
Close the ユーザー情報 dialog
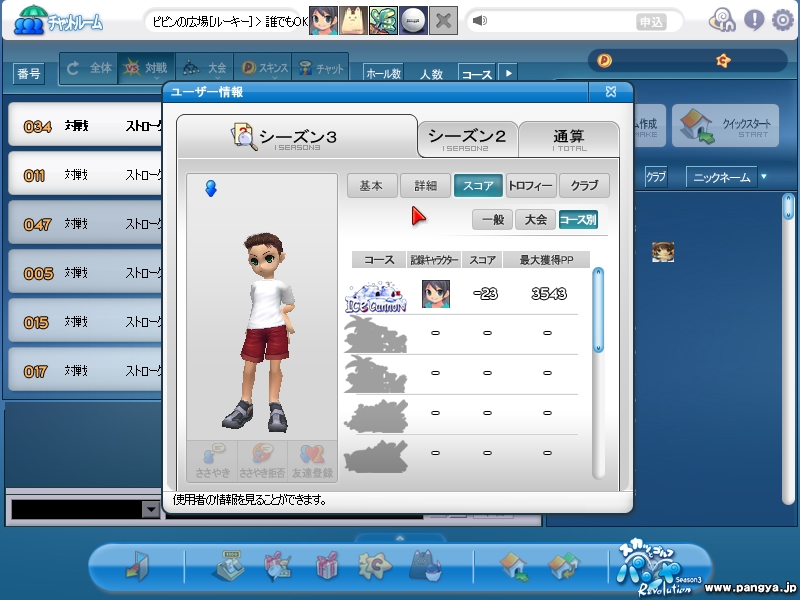coord(611,92)
